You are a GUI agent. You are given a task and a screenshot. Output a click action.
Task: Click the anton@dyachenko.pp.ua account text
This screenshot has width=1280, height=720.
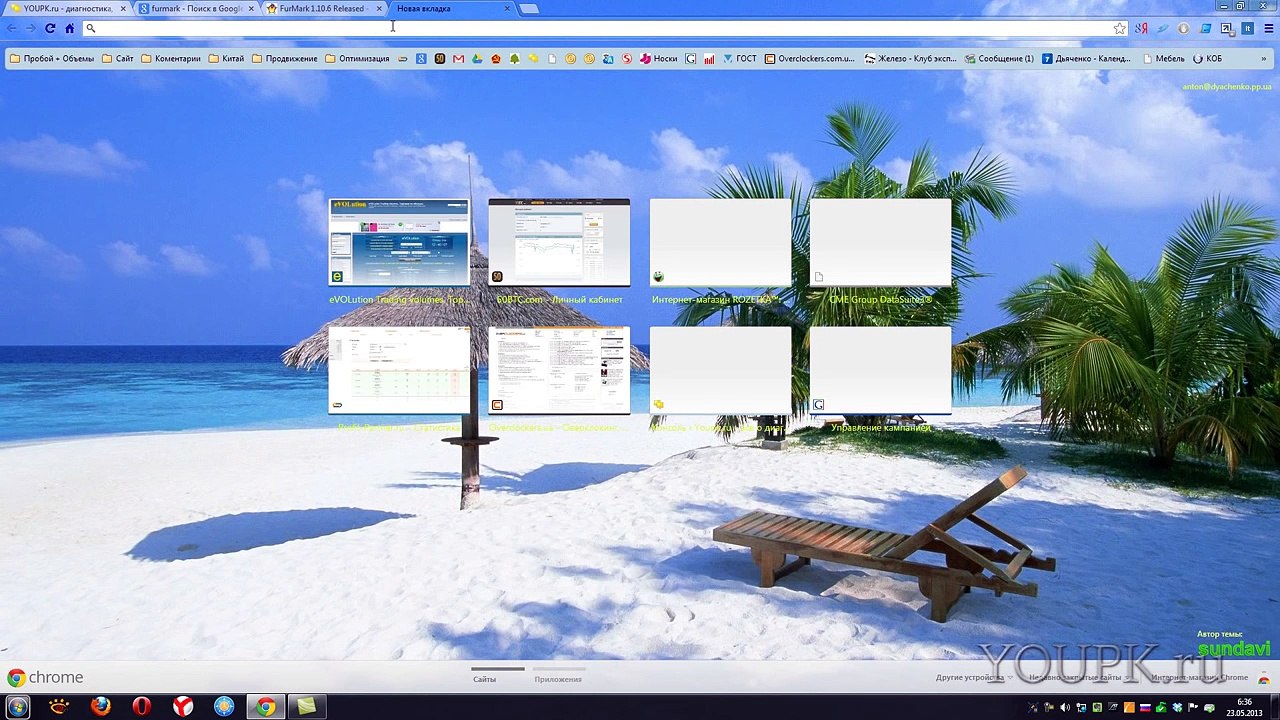[x=1227, y=87]
